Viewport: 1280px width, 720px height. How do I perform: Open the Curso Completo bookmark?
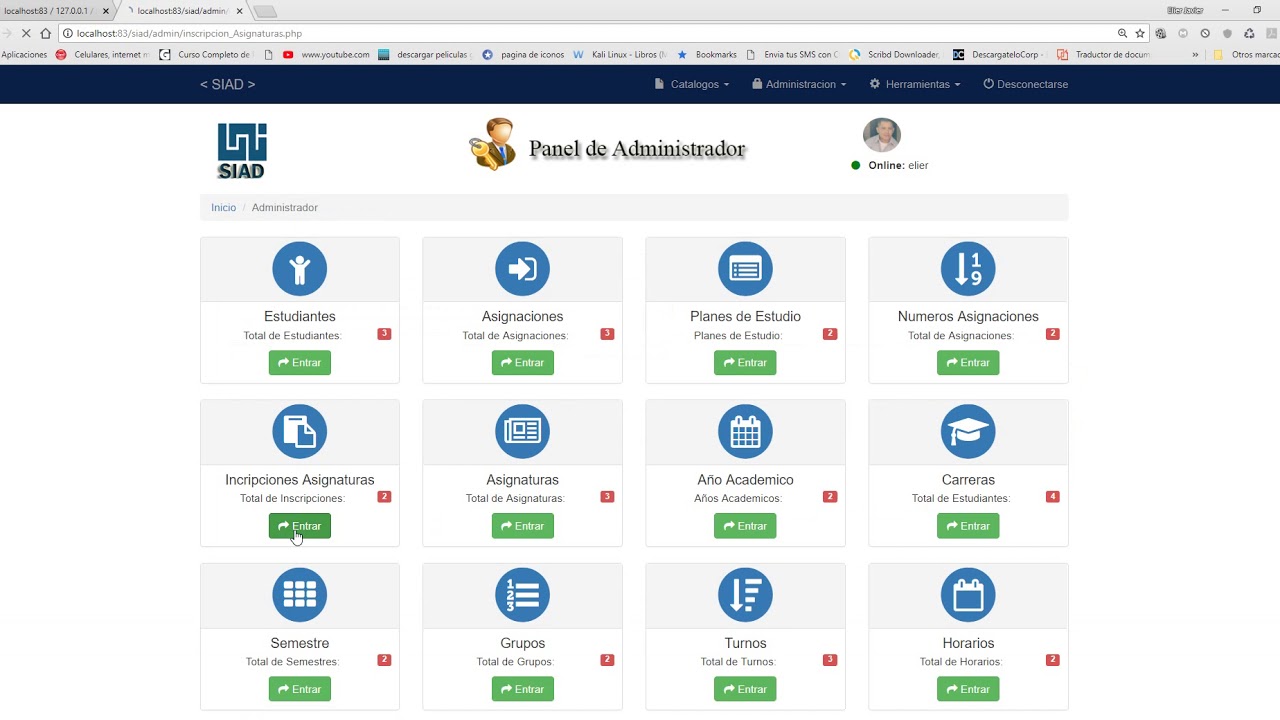coord(206,55)
